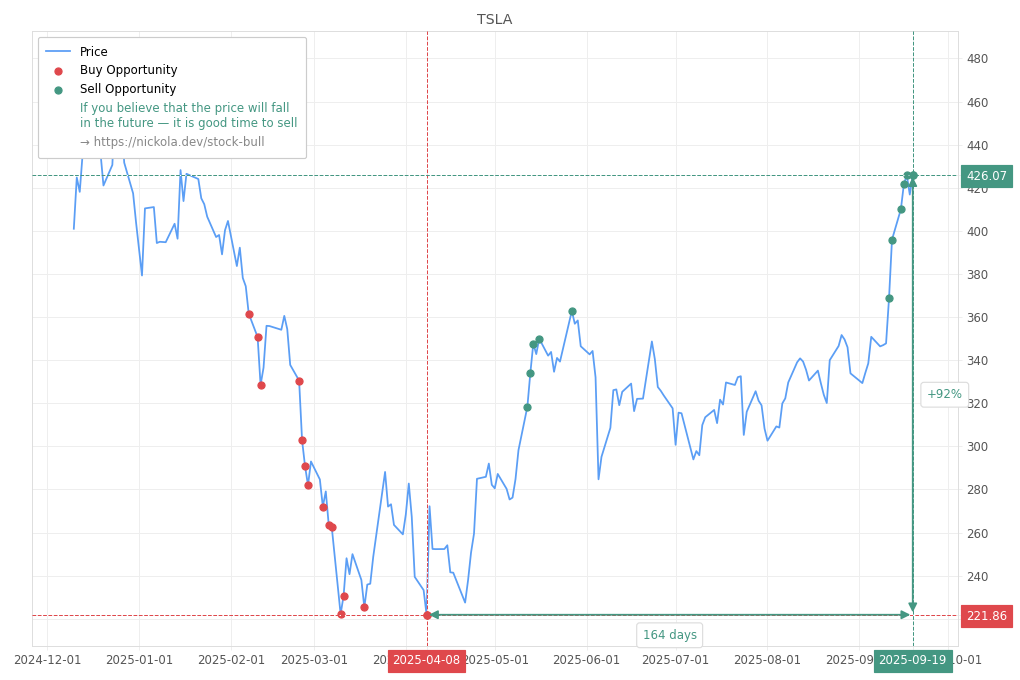
Task: Click the isolated sell marker at the June peak
Action: click(572, 311)
